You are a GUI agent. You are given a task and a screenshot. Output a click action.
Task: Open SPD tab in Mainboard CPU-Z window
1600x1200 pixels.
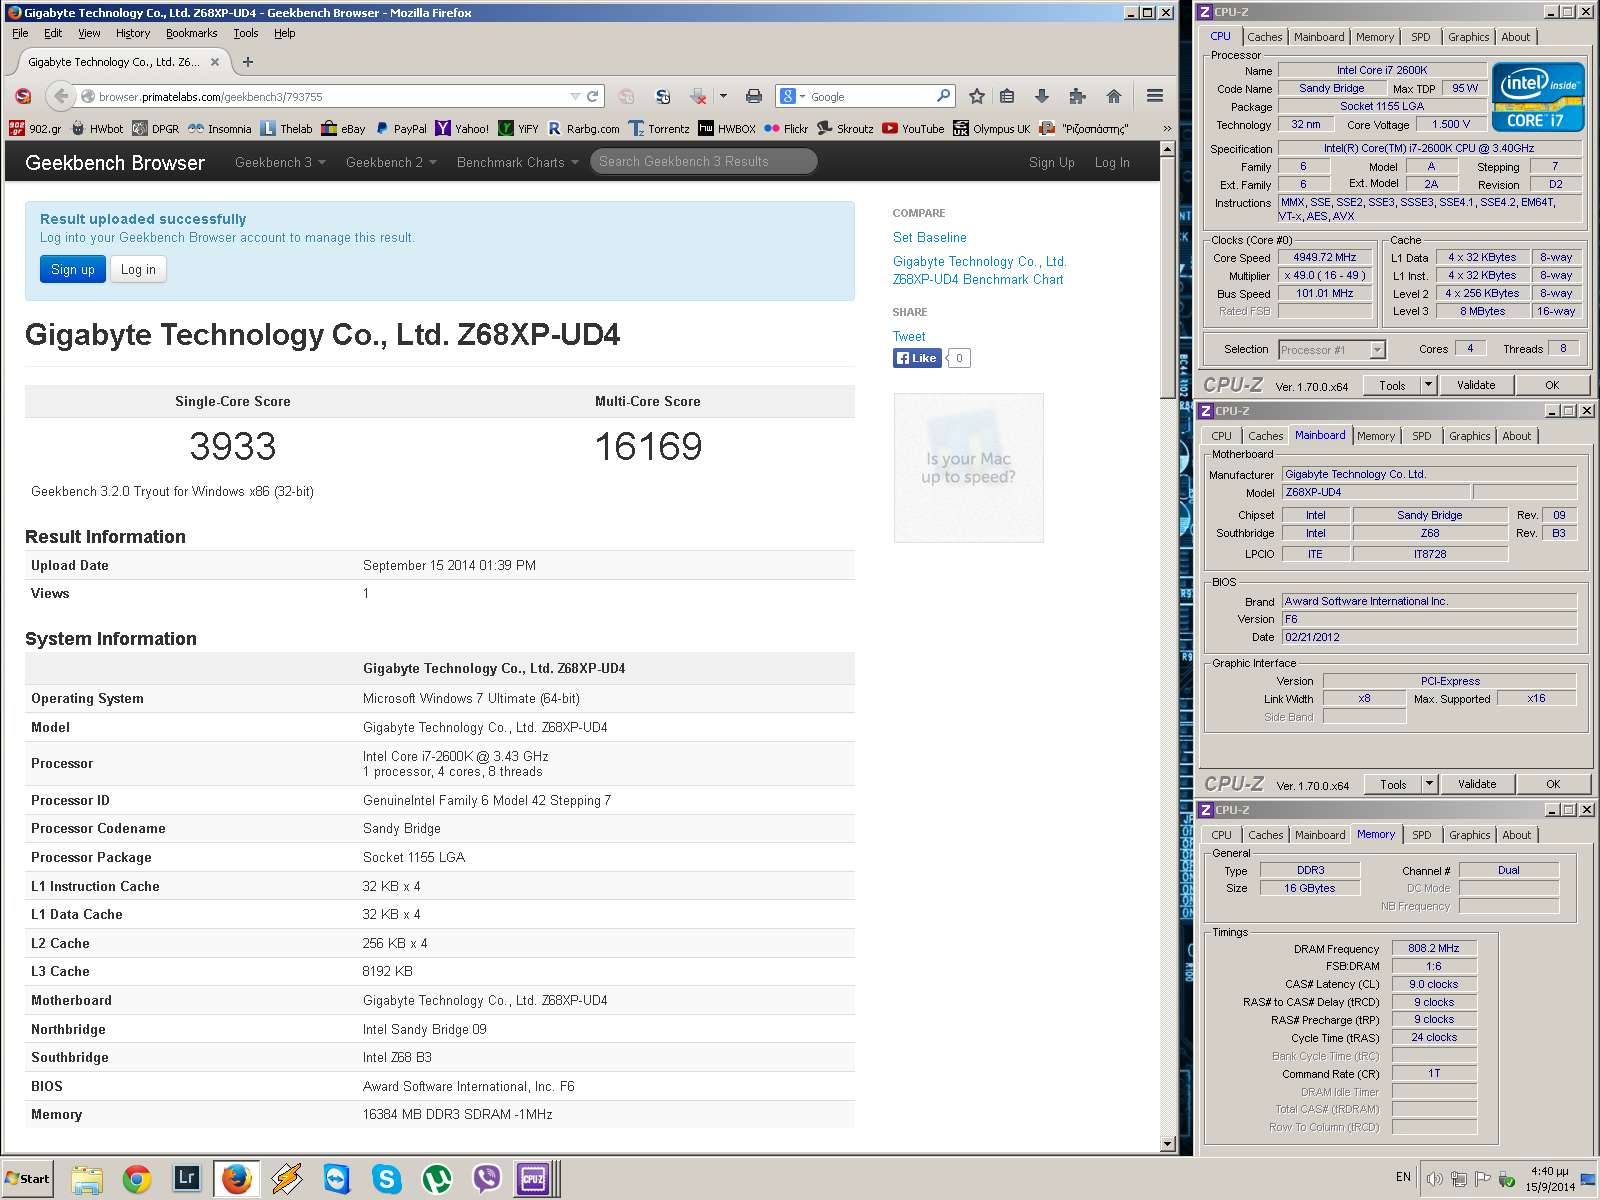(x=1421, y=436)
